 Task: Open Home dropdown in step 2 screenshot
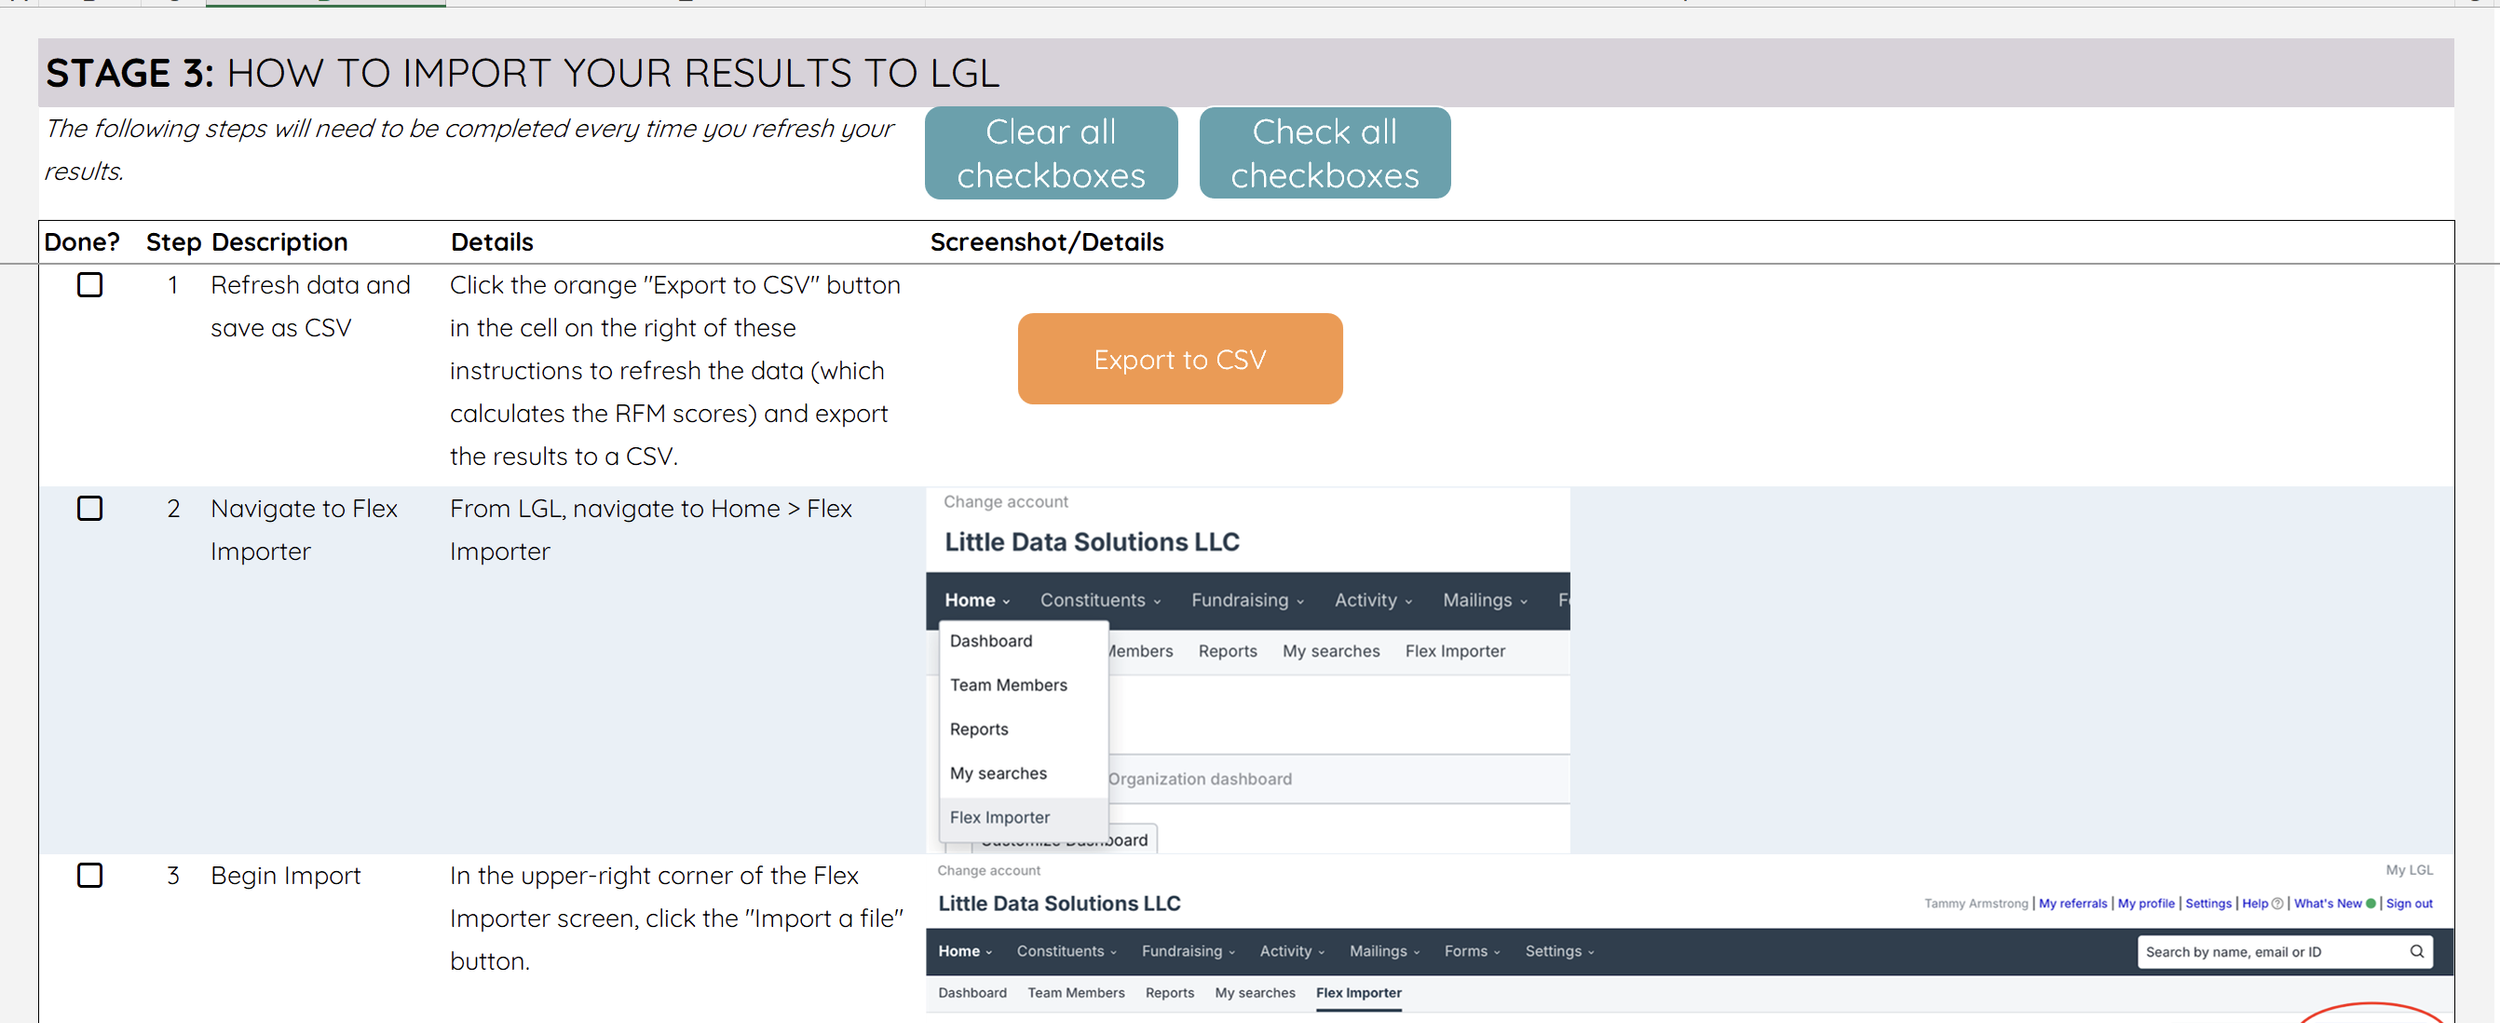point(977,600)
